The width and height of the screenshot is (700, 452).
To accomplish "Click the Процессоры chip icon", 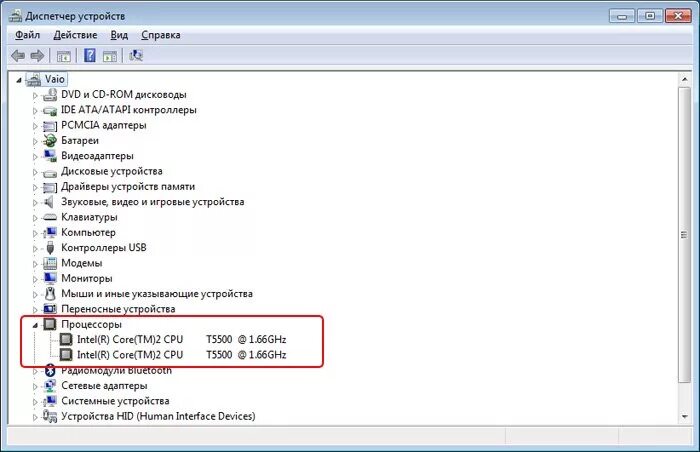I will click(50, 324).
